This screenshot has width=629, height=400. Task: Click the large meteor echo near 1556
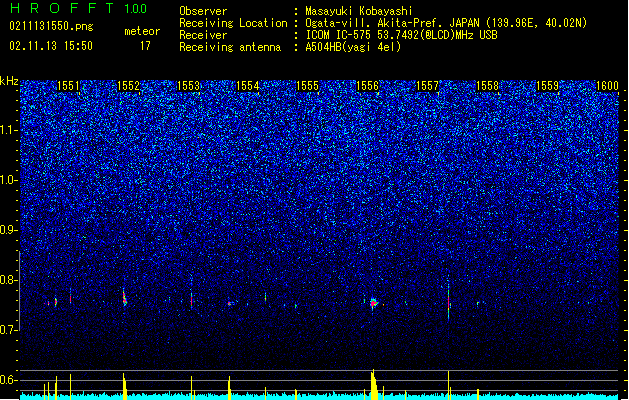coord(373,303)
